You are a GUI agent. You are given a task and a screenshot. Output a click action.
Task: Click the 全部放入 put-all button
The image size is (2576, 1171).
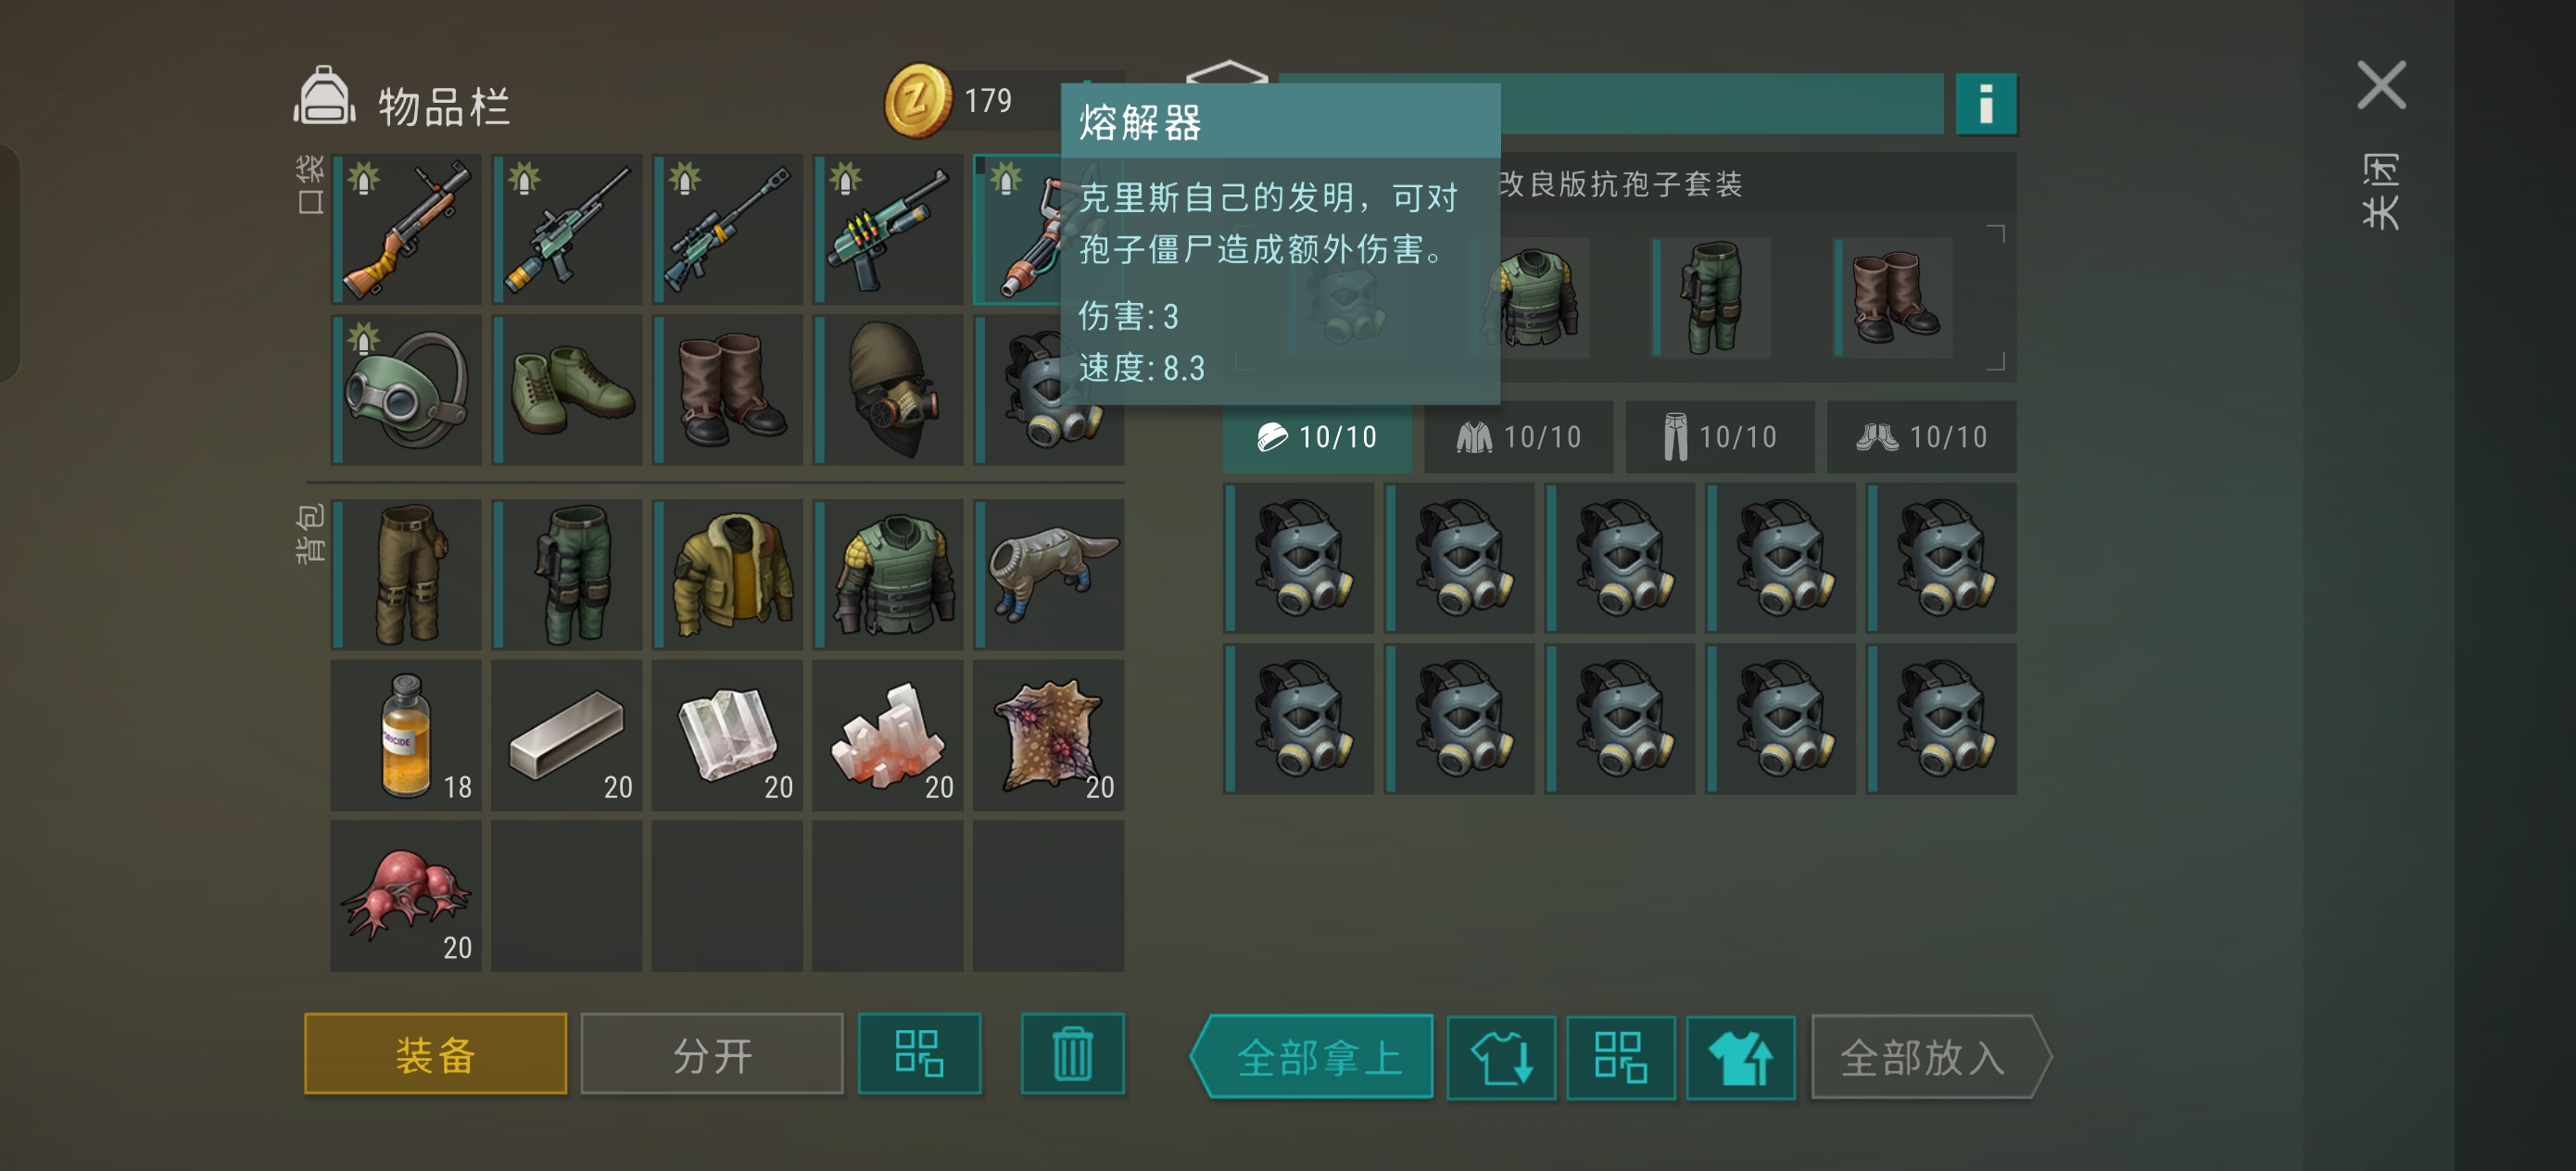tap(1930, 1057)
